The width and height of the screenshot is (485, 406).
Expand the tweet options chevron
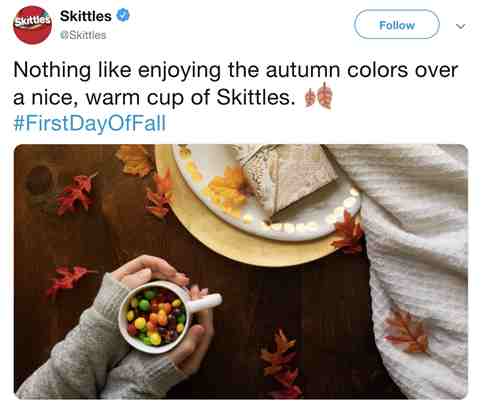pos(460,26)
